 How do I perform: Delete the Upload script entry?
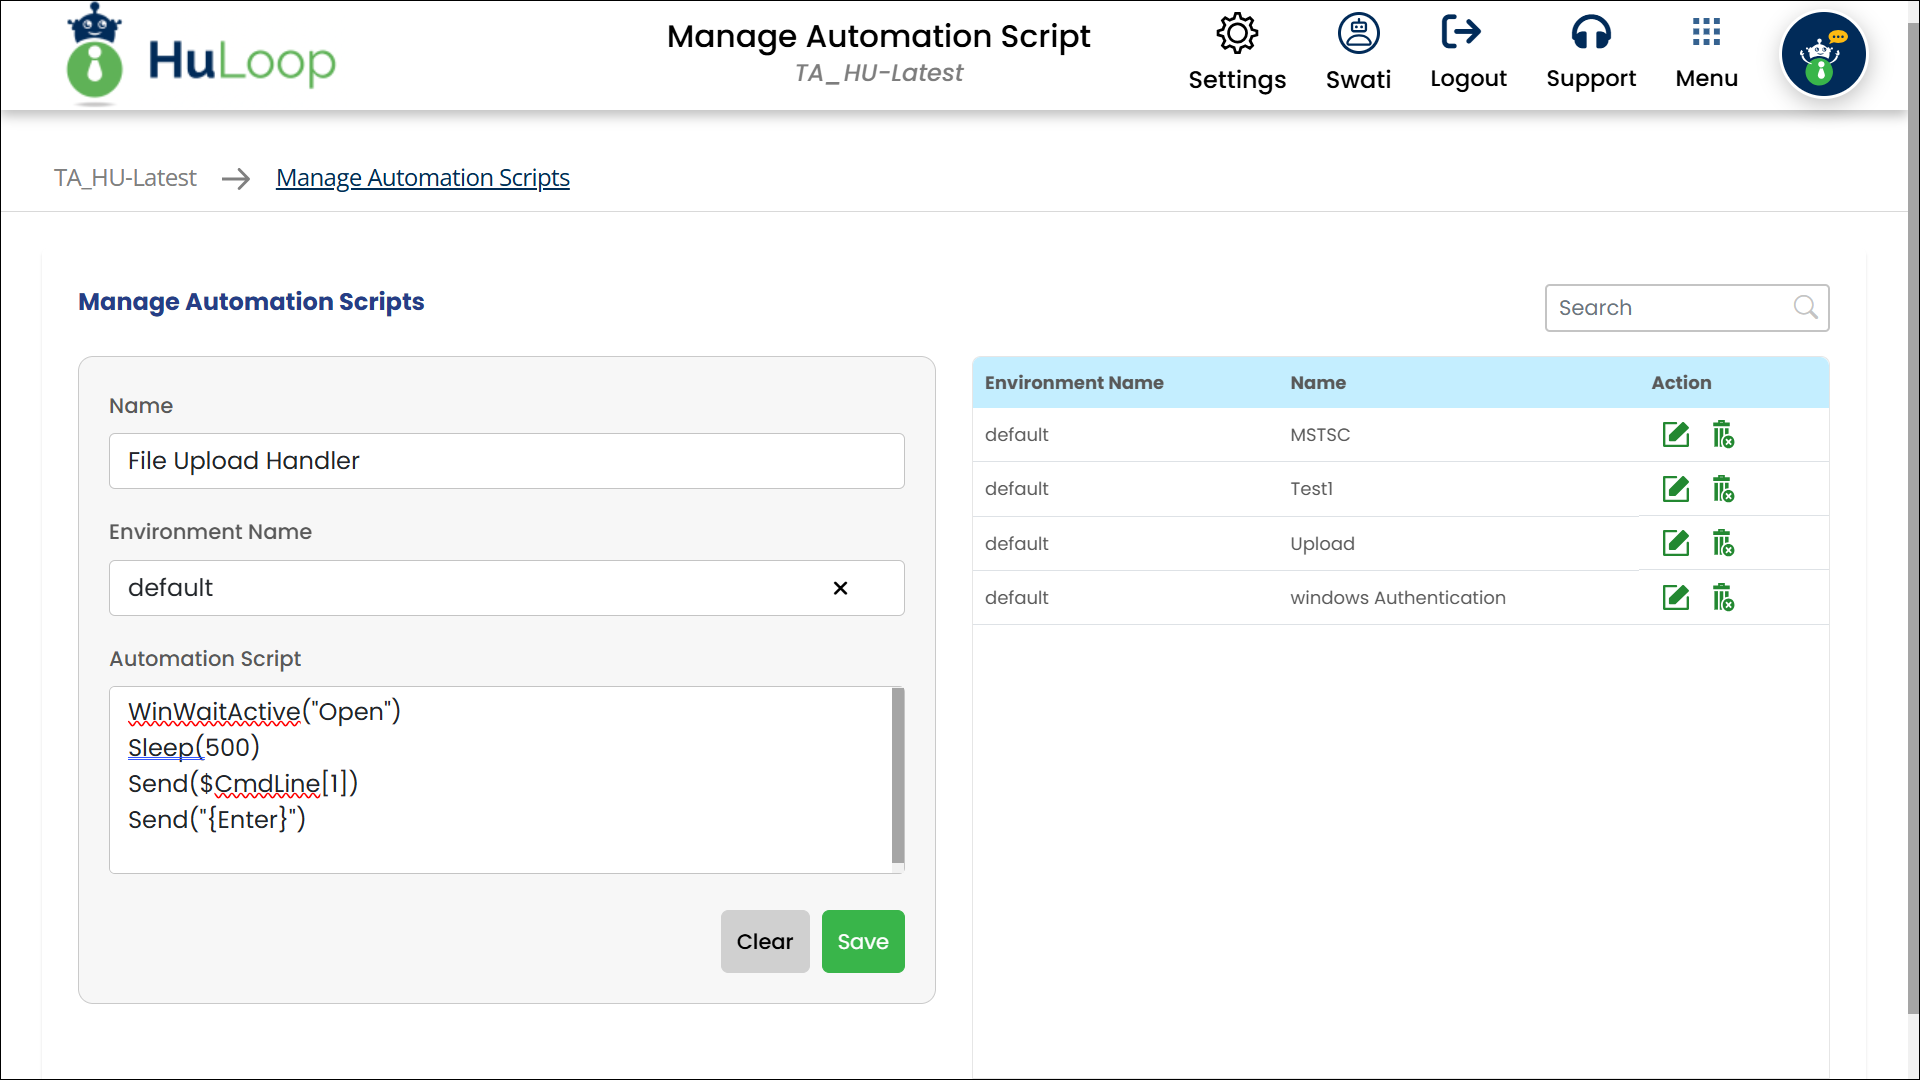tap(1722, 543)
